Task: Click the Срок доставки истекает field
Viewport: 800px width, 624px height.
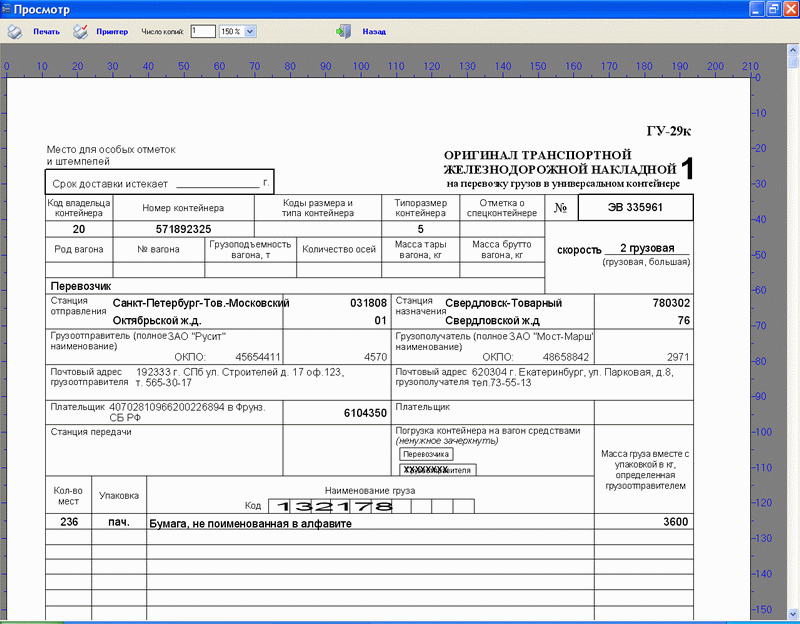Action: click(159, 182)
